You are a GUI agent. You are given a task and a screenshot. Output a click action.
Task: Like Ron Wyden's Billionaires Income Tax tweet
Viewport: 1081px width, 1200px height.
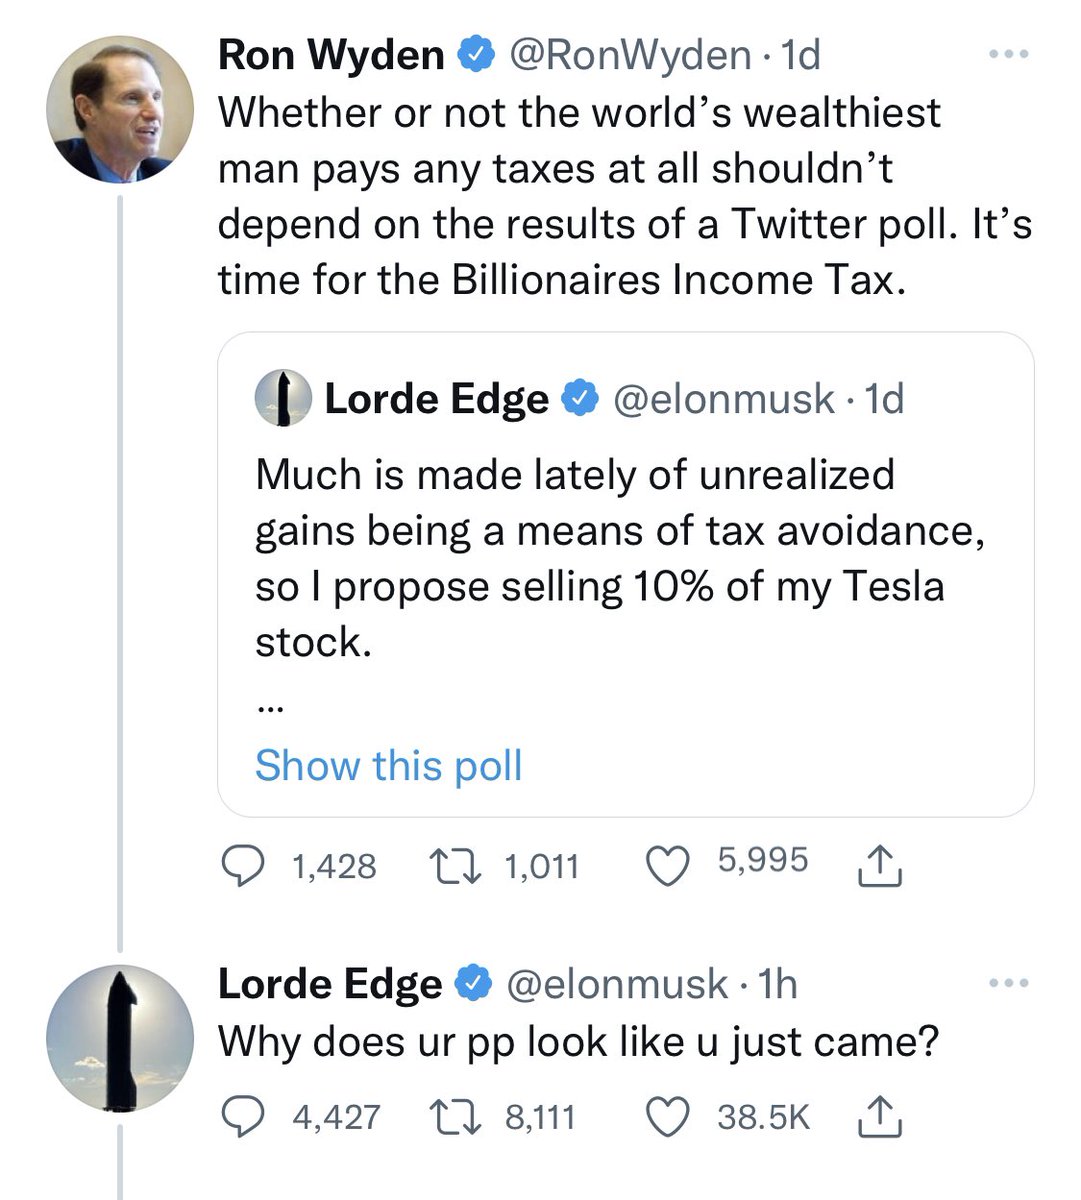pyautogui.click(x=670, y=866)
